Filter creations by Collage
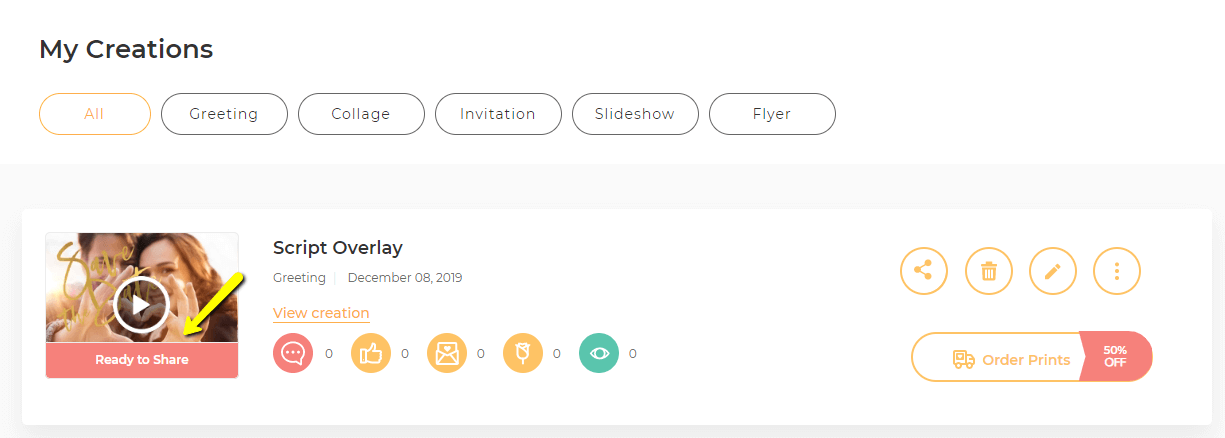The height and width of the screenshot is (438, 1225). pos(361,114)
